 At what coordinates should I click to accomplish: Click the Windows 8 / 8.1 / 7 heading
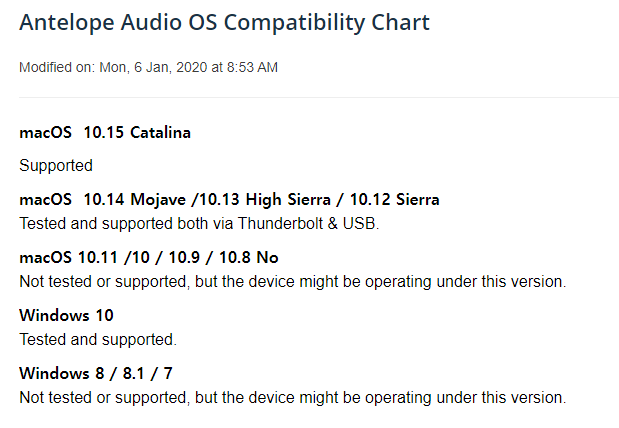point(96,373)
